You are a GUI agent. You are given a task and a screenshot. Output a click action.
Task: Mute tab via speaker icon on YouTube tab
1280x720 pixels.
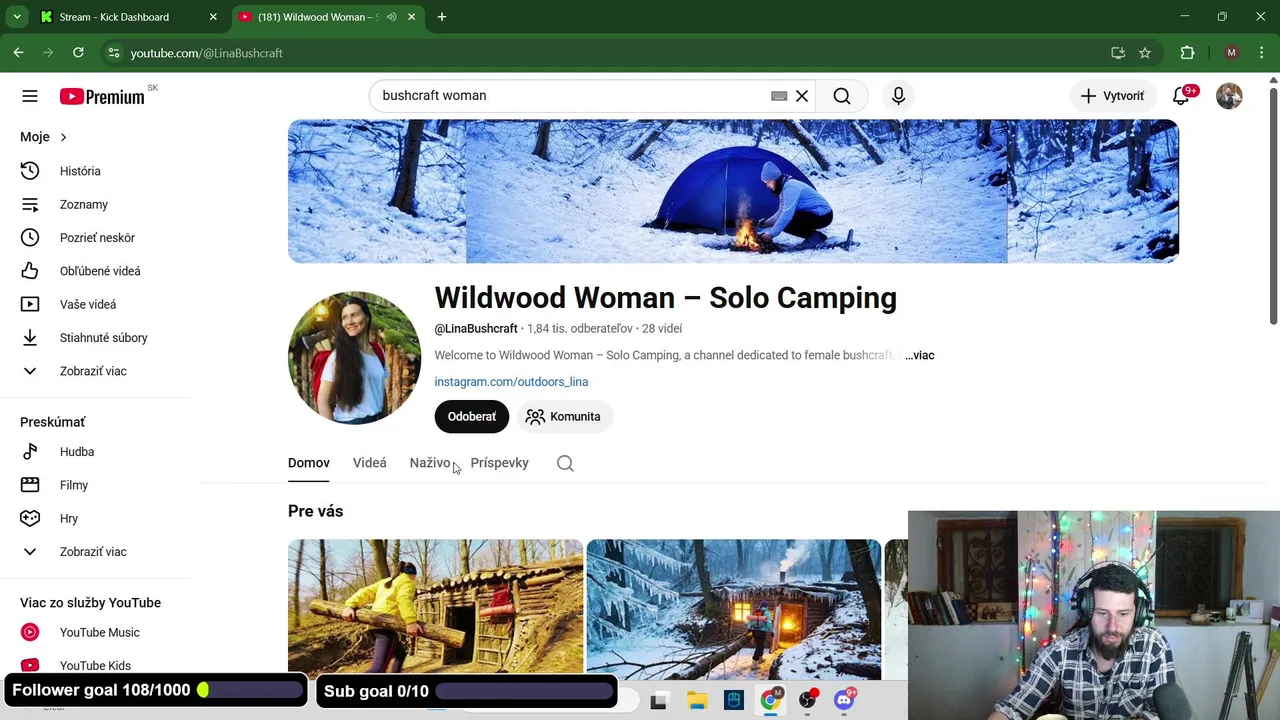click(x=391, y=17)
